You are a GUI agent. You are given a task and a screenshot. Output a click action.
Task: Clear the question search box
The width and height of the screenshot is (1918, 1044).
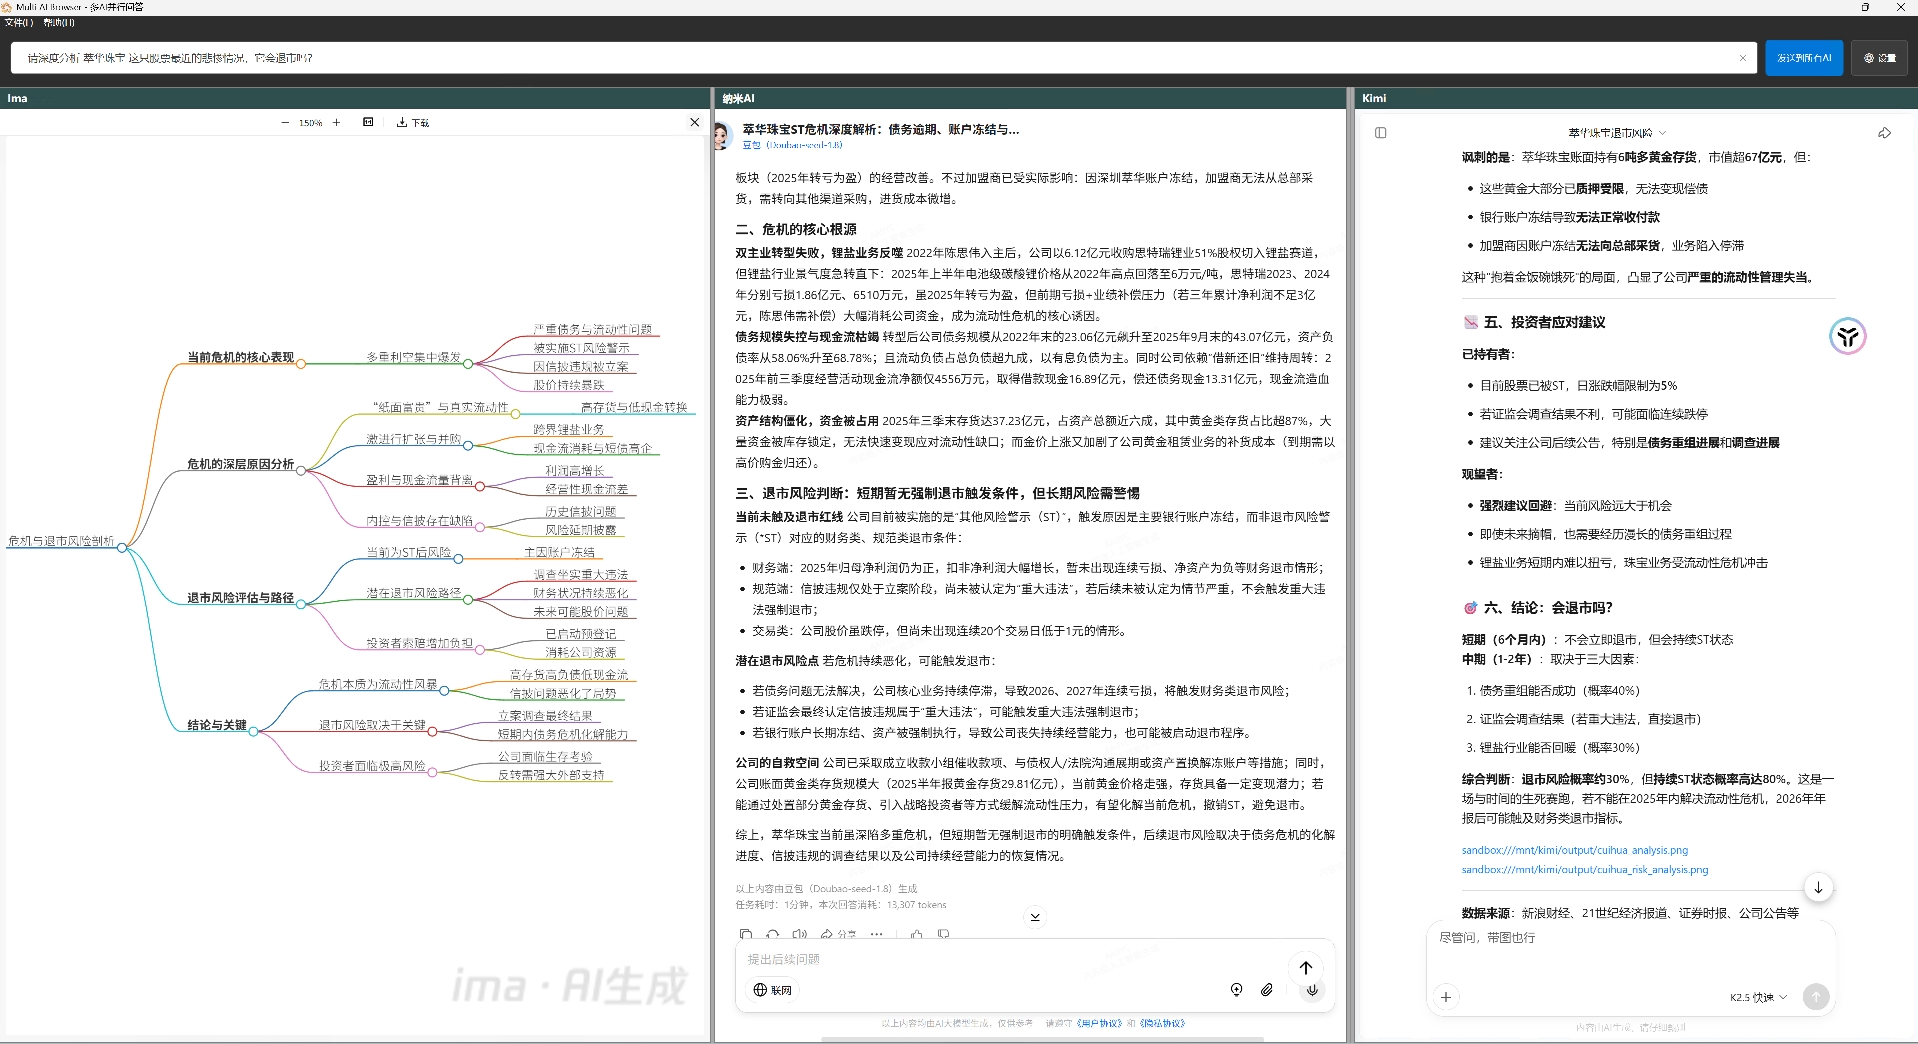point(1743,58)
